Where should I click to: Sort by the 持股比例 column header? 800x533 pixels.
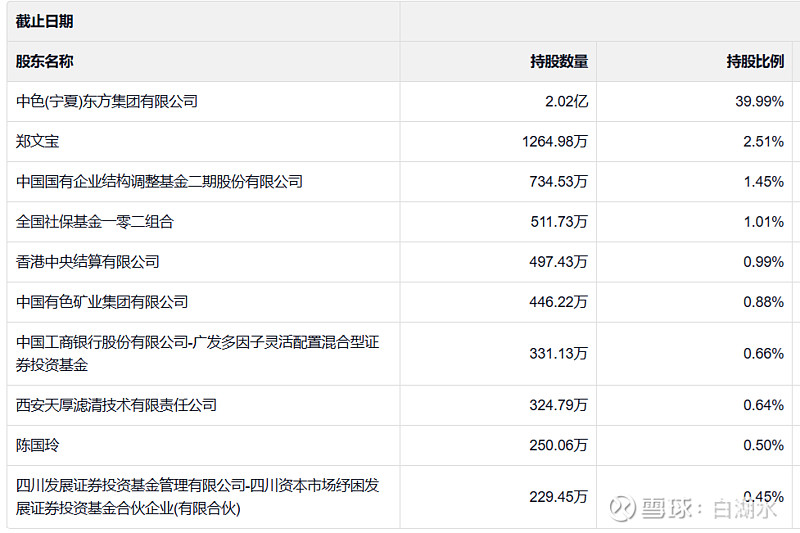755,61
